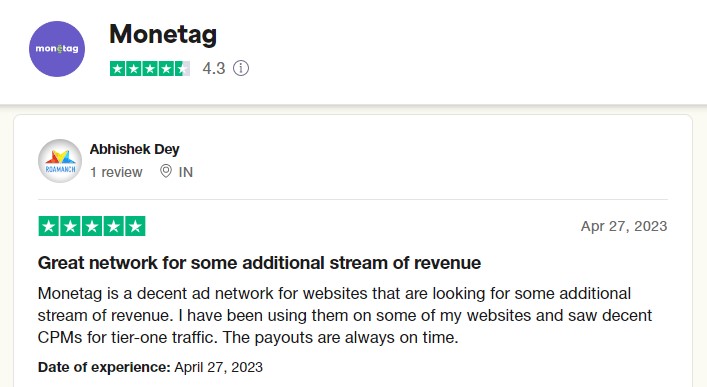707x387 pixels.
Task: Click the 4.3 TrustScore number
Action: 214,69
